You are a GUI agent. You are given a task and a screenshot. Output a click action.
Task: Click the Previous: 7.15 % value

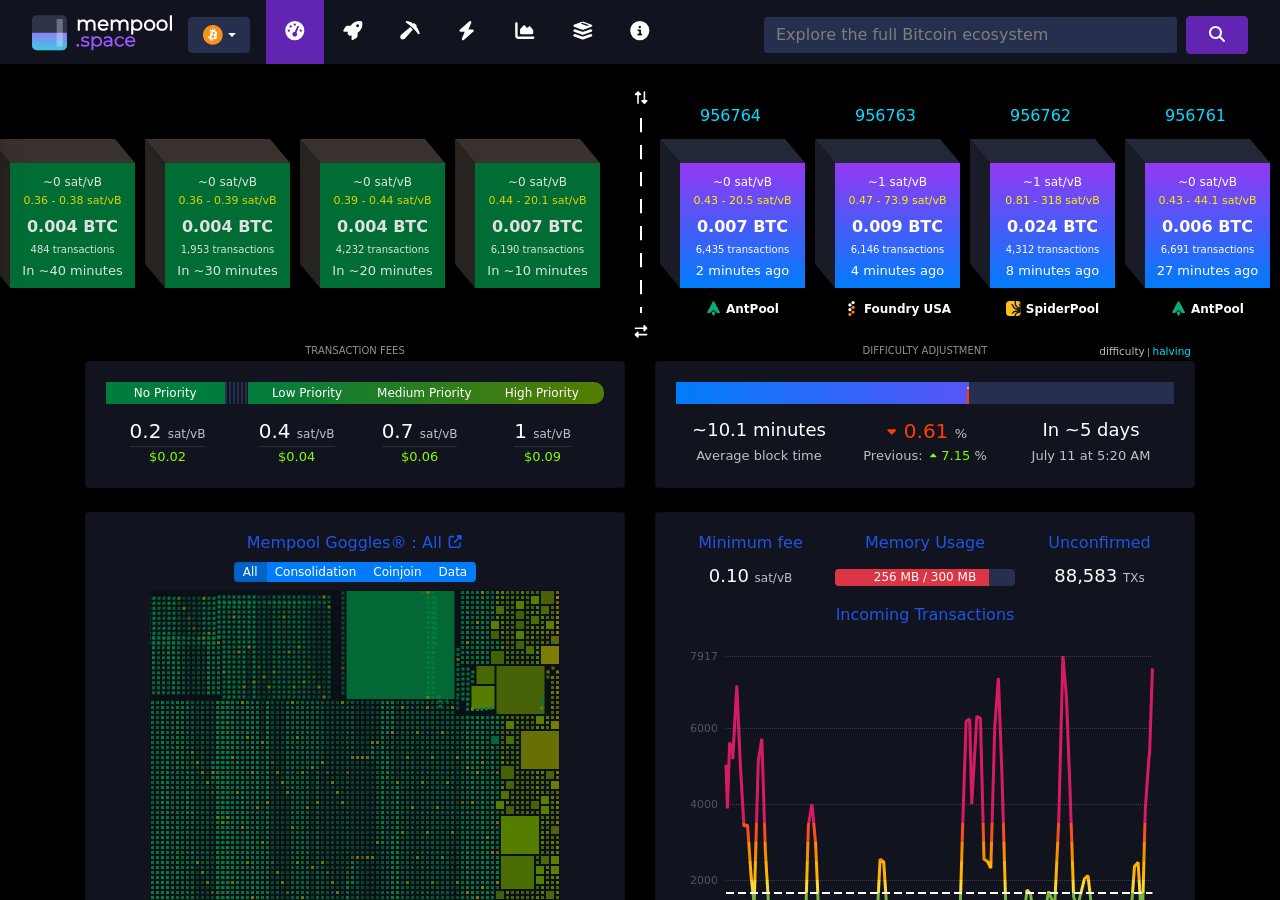[x=925, y=456]
